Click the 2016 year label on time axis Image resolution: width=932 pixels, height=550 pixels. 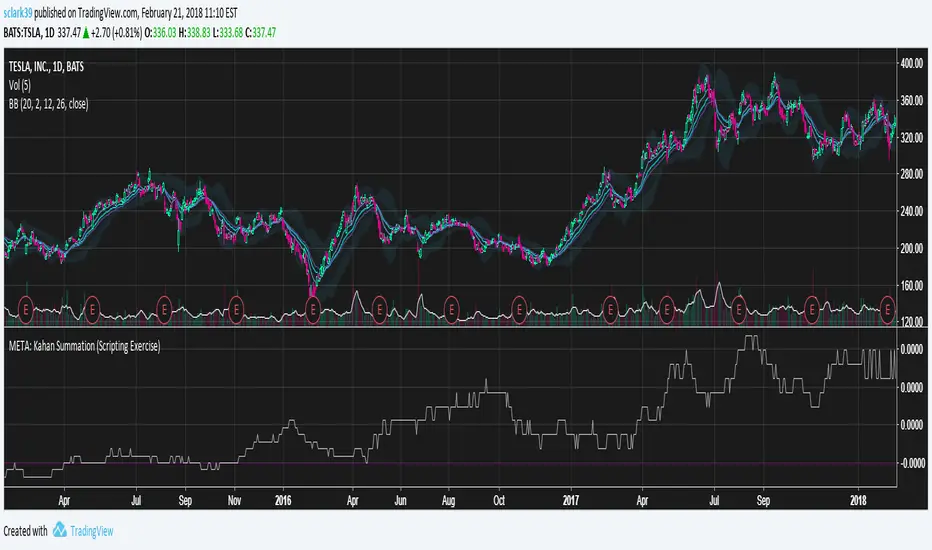click(x=283, y=501)
